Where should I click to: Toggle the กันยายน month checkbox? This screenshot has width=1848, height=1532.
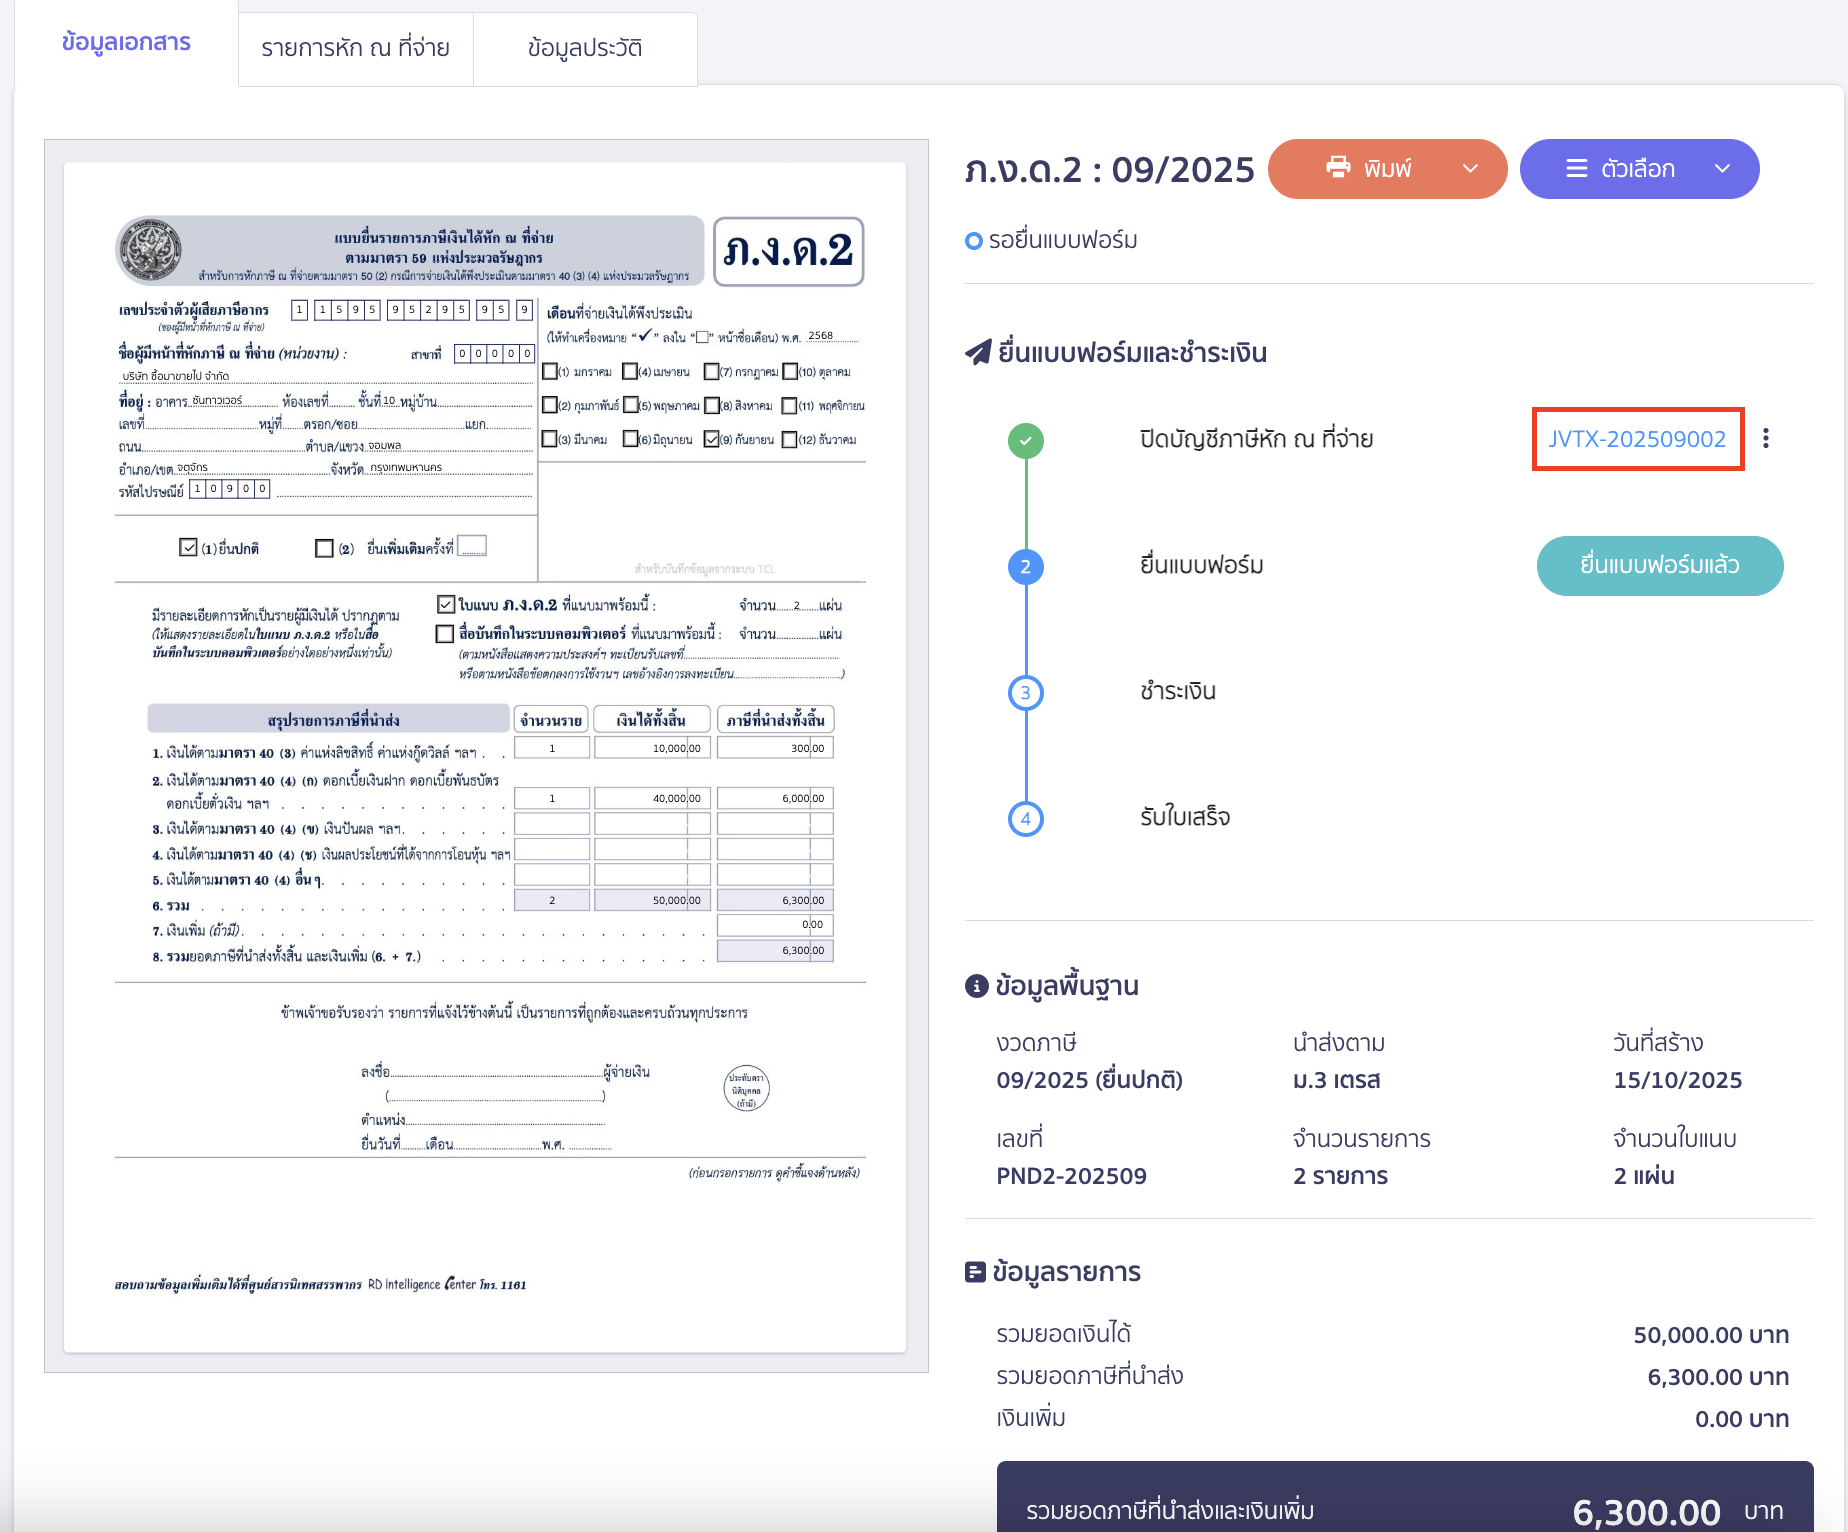pyautogui.click(x=712, y=439)
